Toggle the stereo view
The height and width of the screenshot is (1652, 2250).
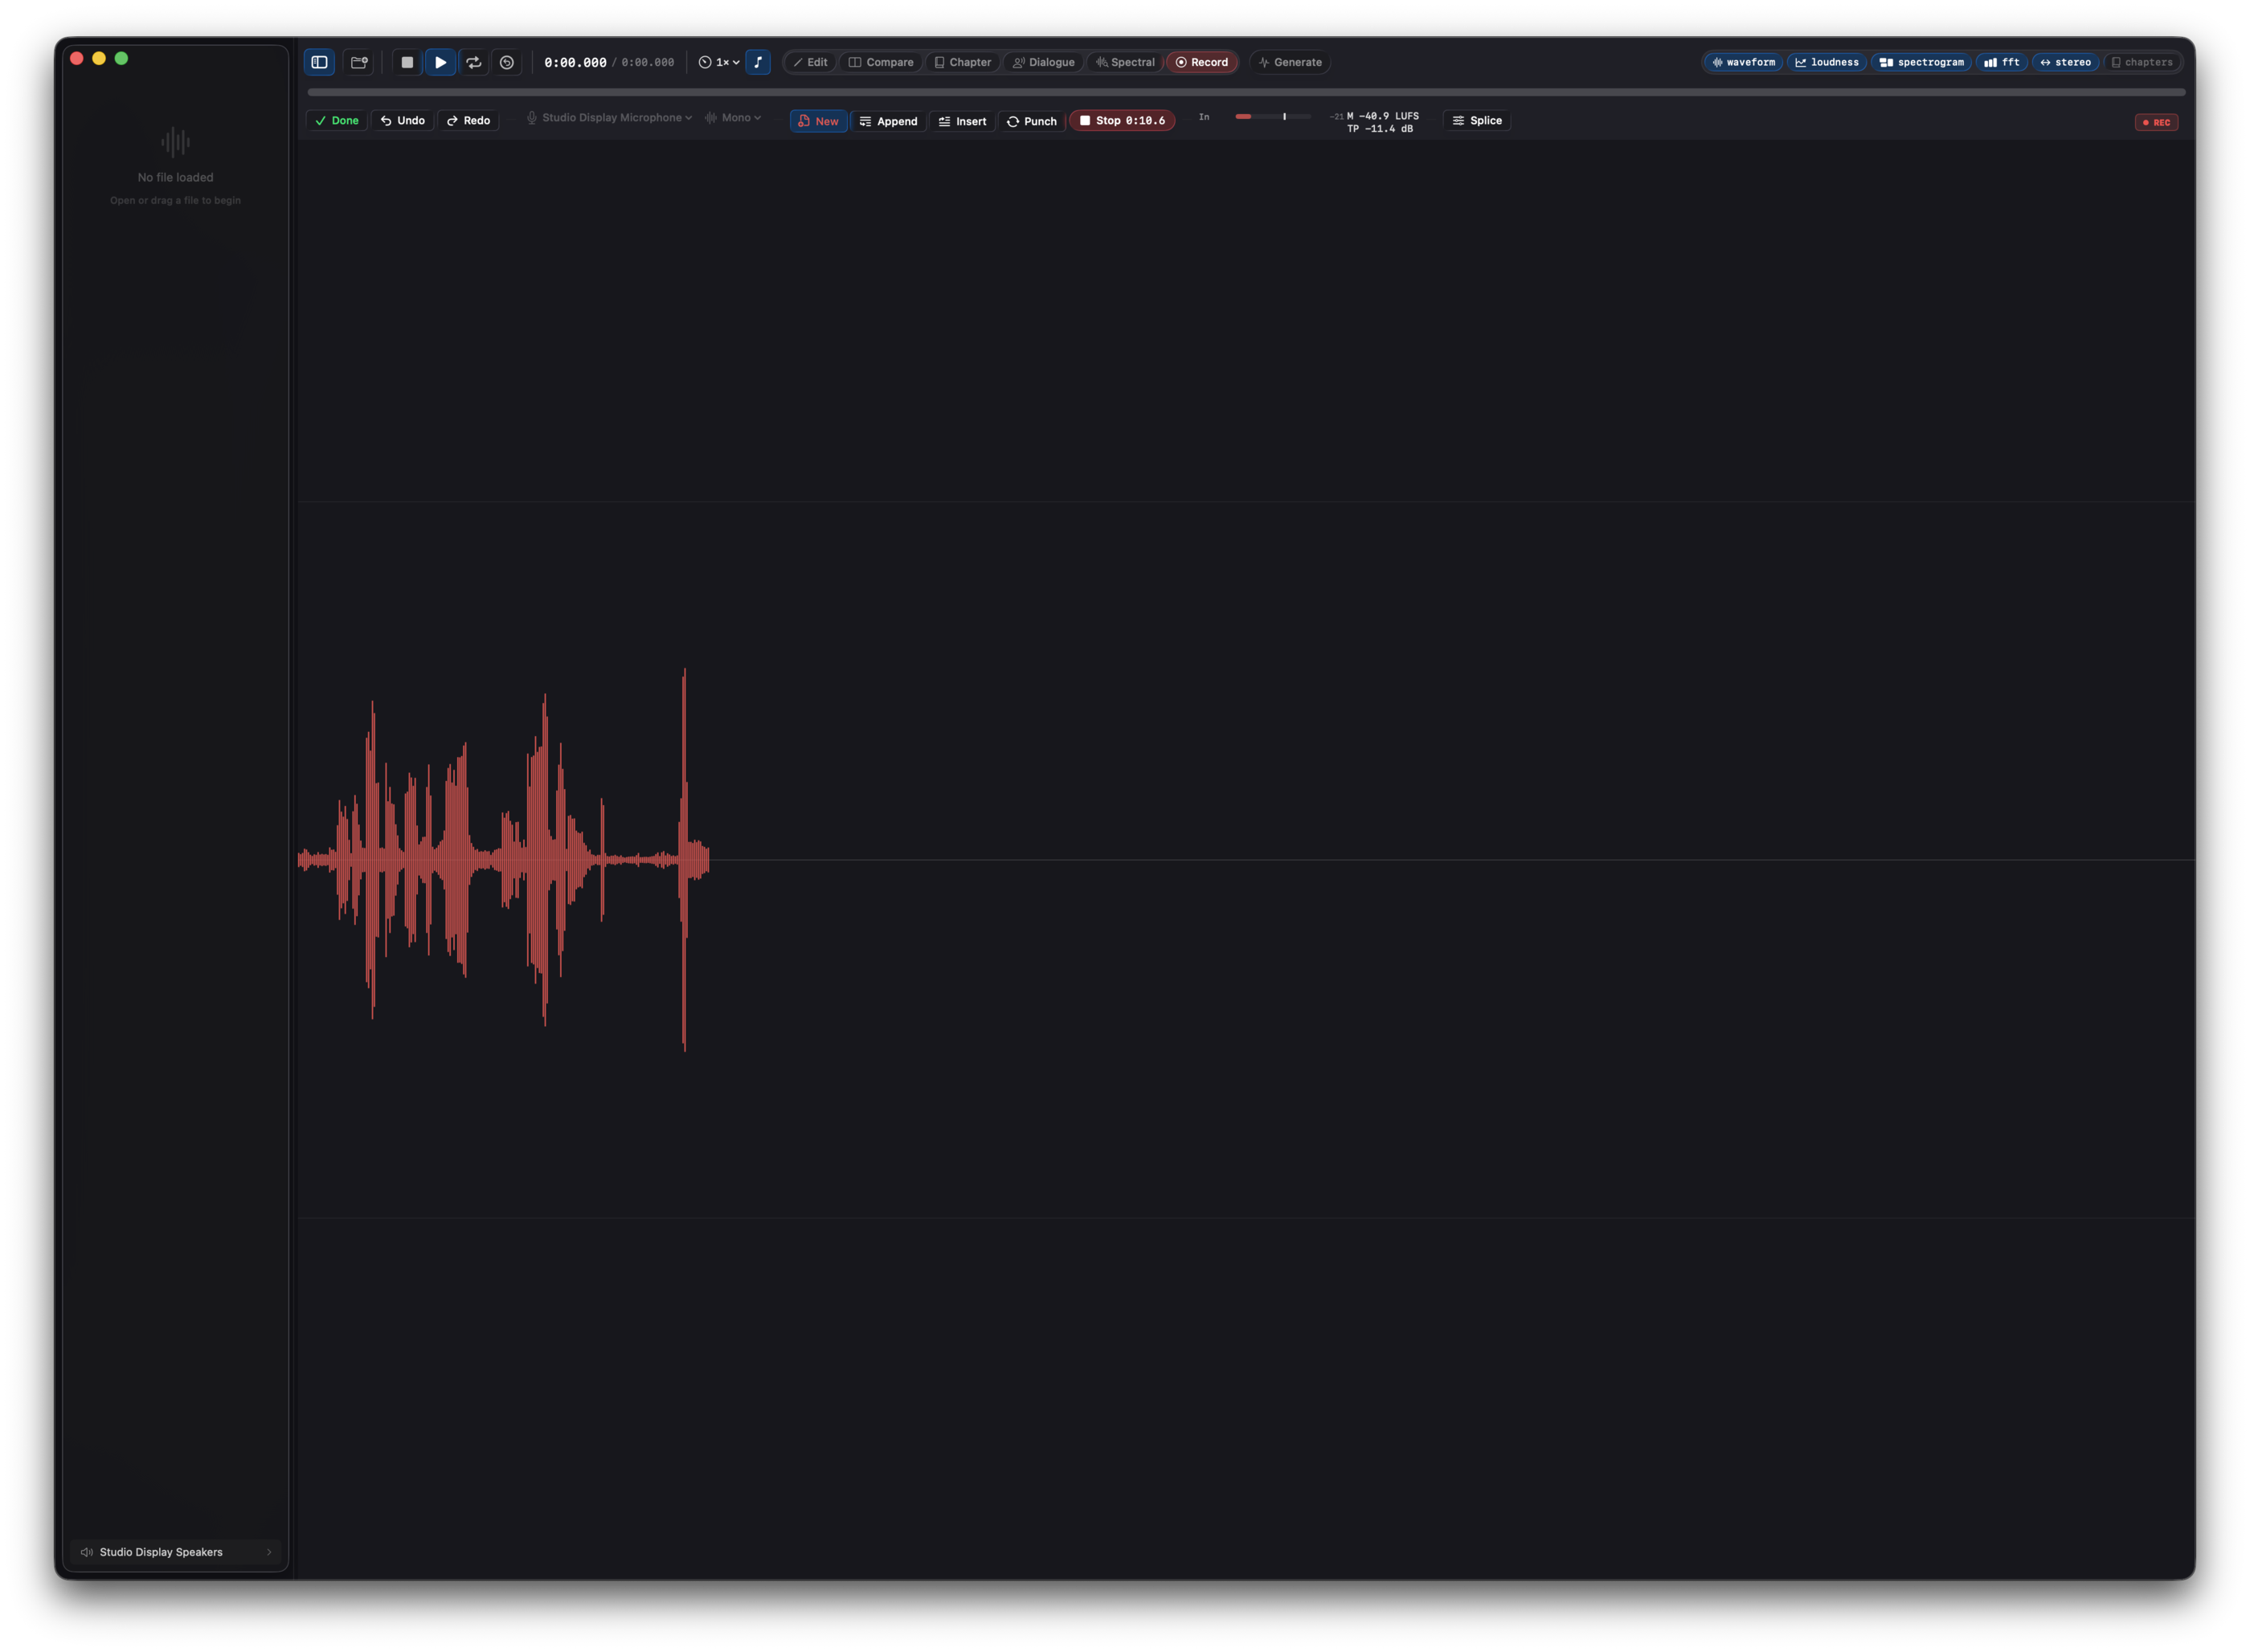click(2066, 62)
